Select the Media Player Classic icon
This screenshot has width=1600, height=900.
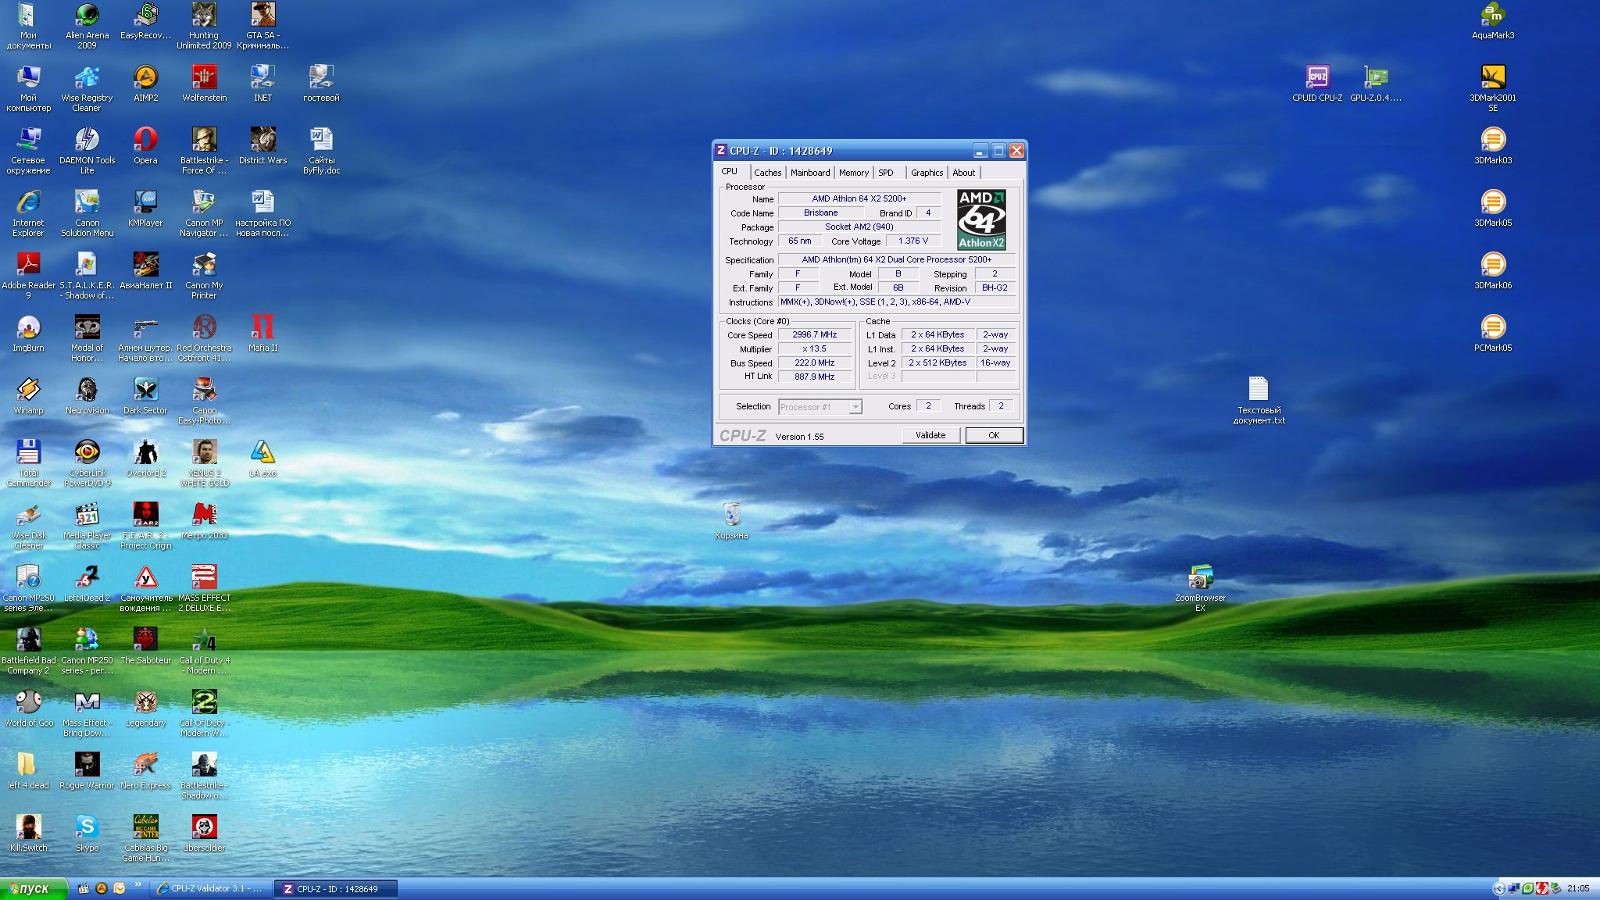click(87, 526)
